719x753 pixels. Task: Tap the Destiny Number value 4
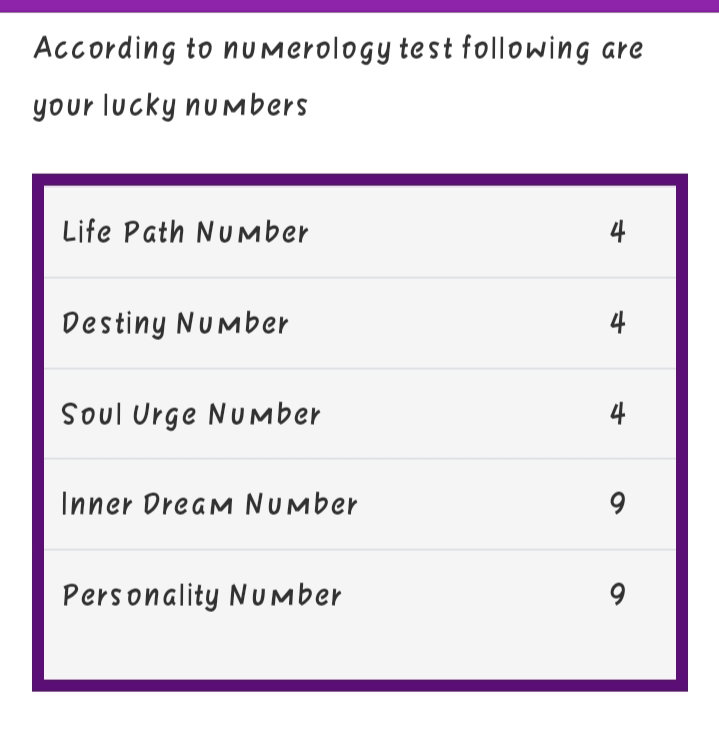[618, 322]
